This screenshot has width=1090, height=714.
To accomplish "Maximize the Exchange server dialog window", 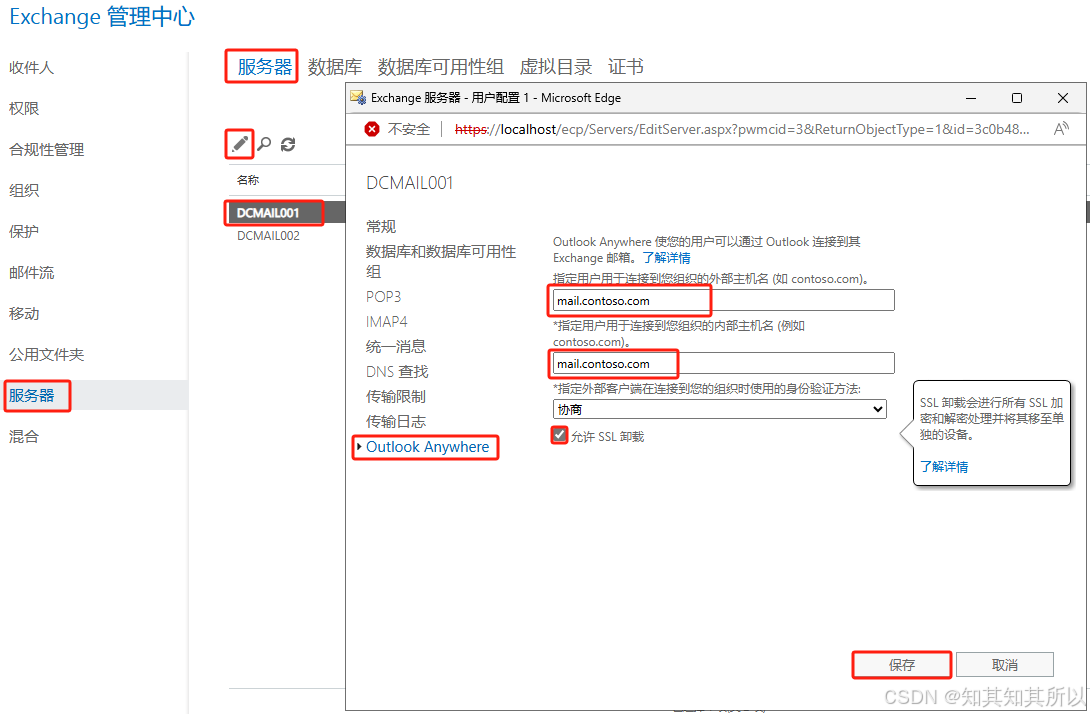I will 1016,98.
